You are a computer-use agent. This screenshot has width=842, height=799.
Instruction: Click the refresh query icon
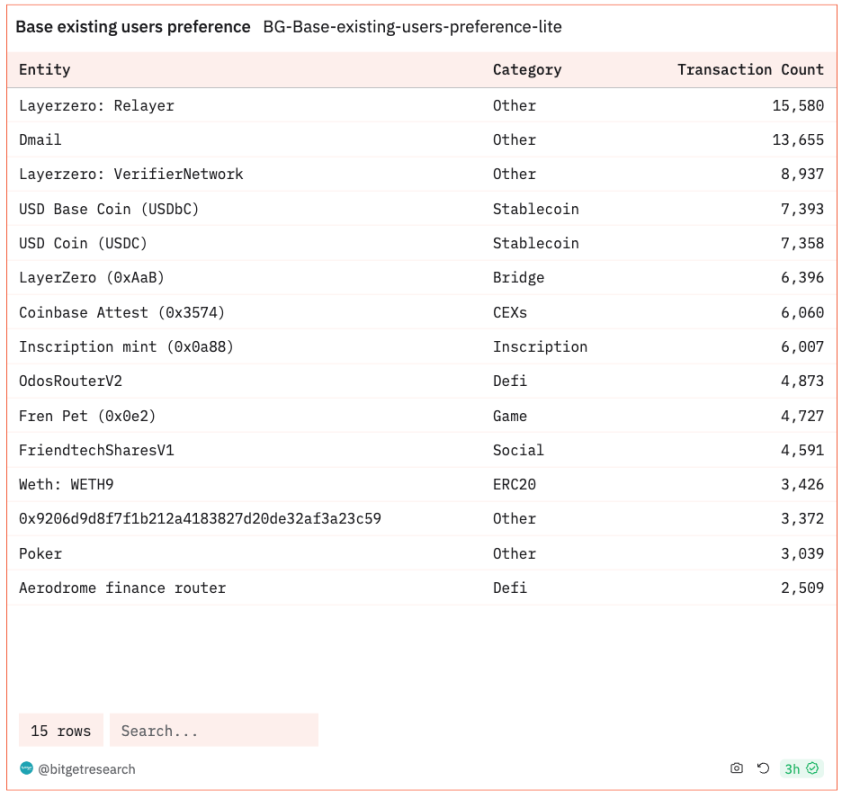(x=763, y=768)
